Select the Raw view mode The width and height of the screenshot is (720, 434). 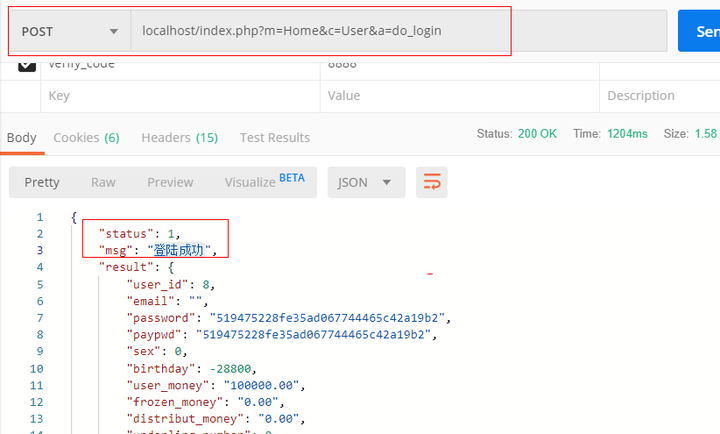103,182
